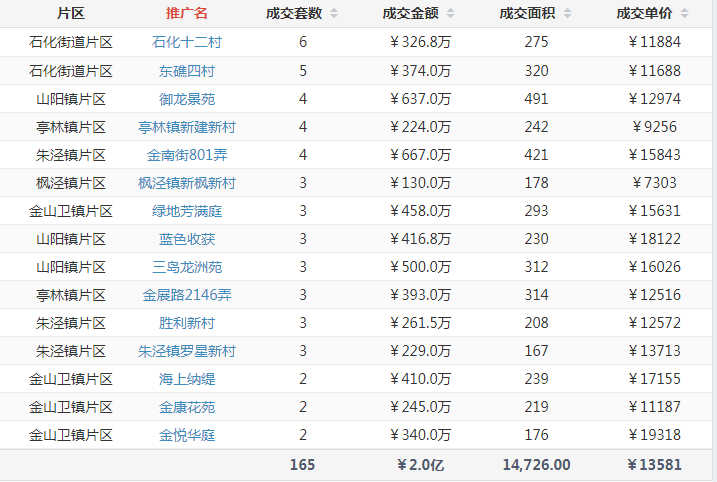This screenshot has height=482, width=717.
Task: Sort by 成交面积 column arrow icon
Action: coord(567,13)
